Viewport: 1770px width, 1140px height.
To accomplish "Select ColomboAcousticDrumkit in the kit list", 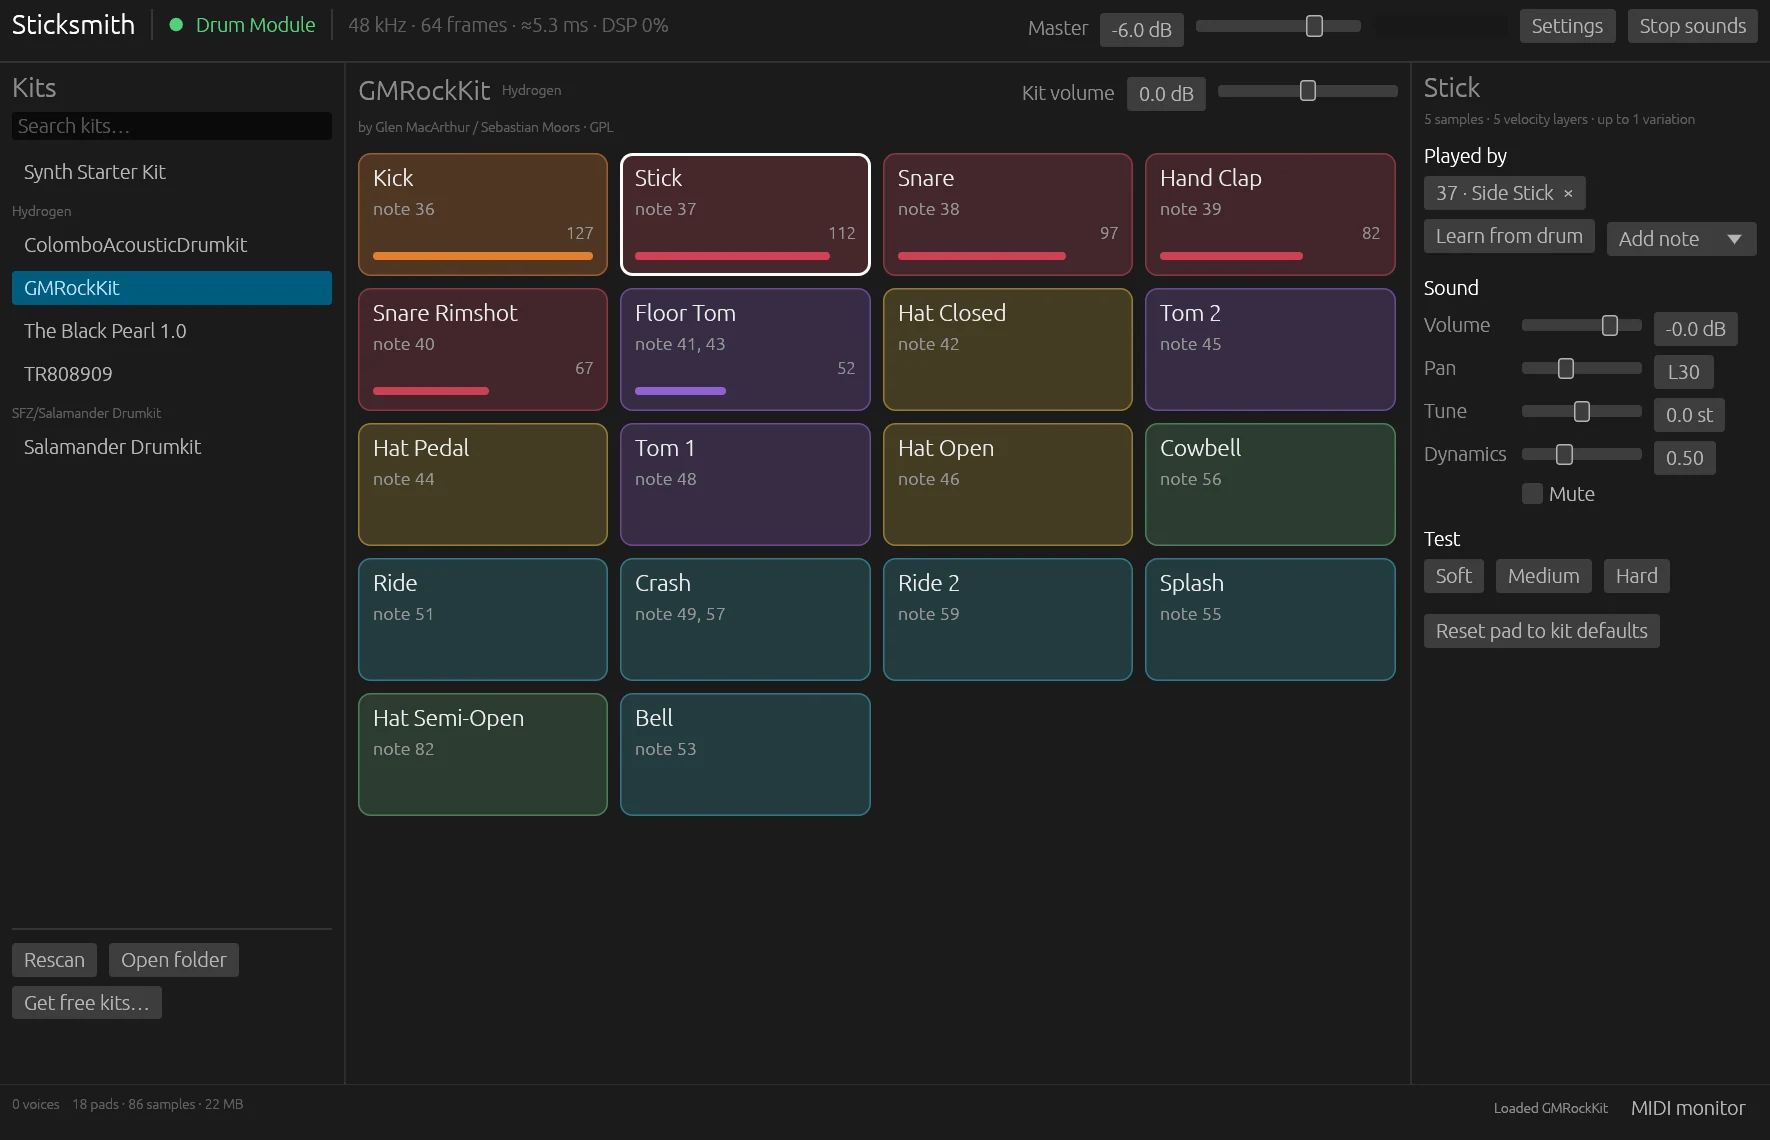I will (x=172, y=245).
